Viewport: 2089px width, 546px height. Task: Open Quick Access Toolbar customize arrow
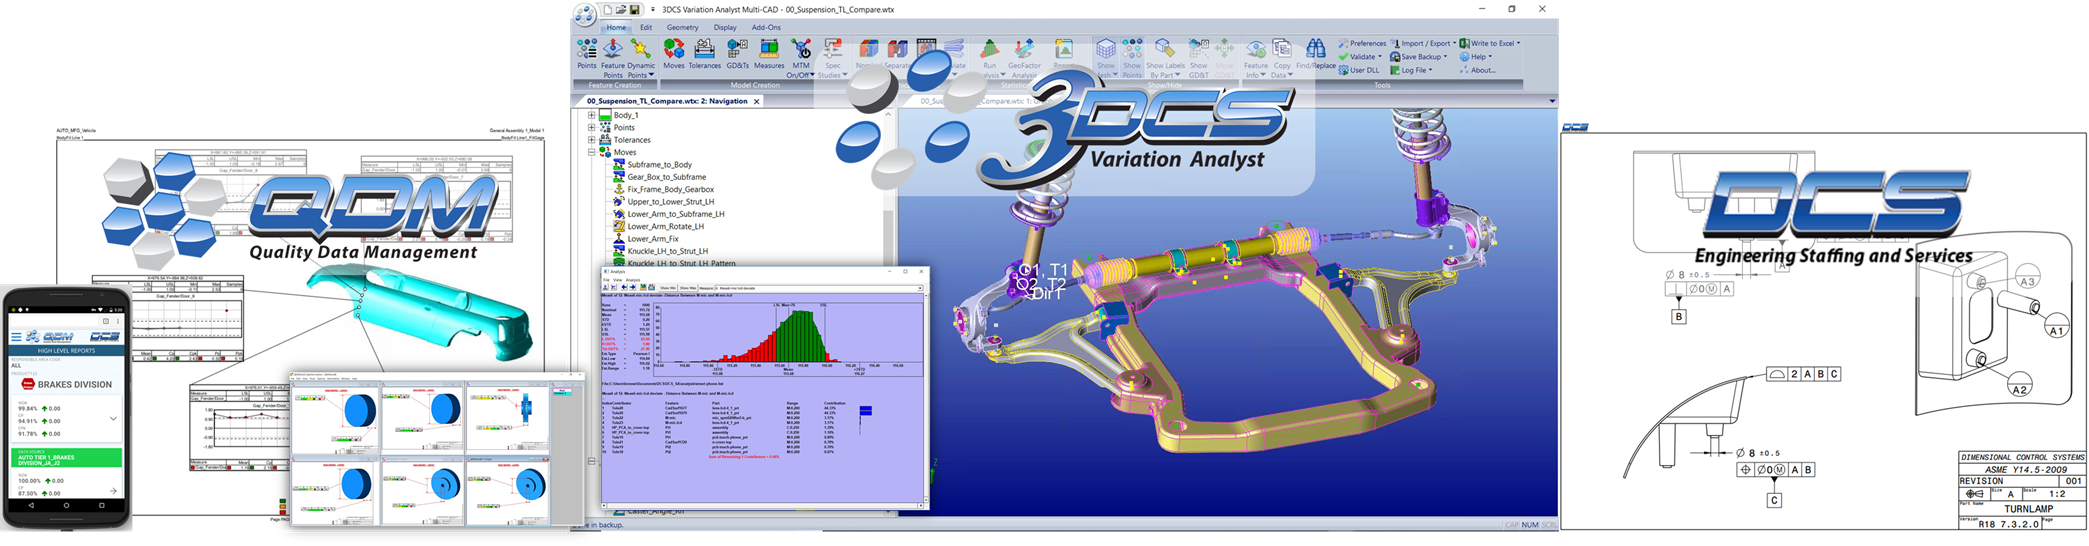[x=653, y=10]
